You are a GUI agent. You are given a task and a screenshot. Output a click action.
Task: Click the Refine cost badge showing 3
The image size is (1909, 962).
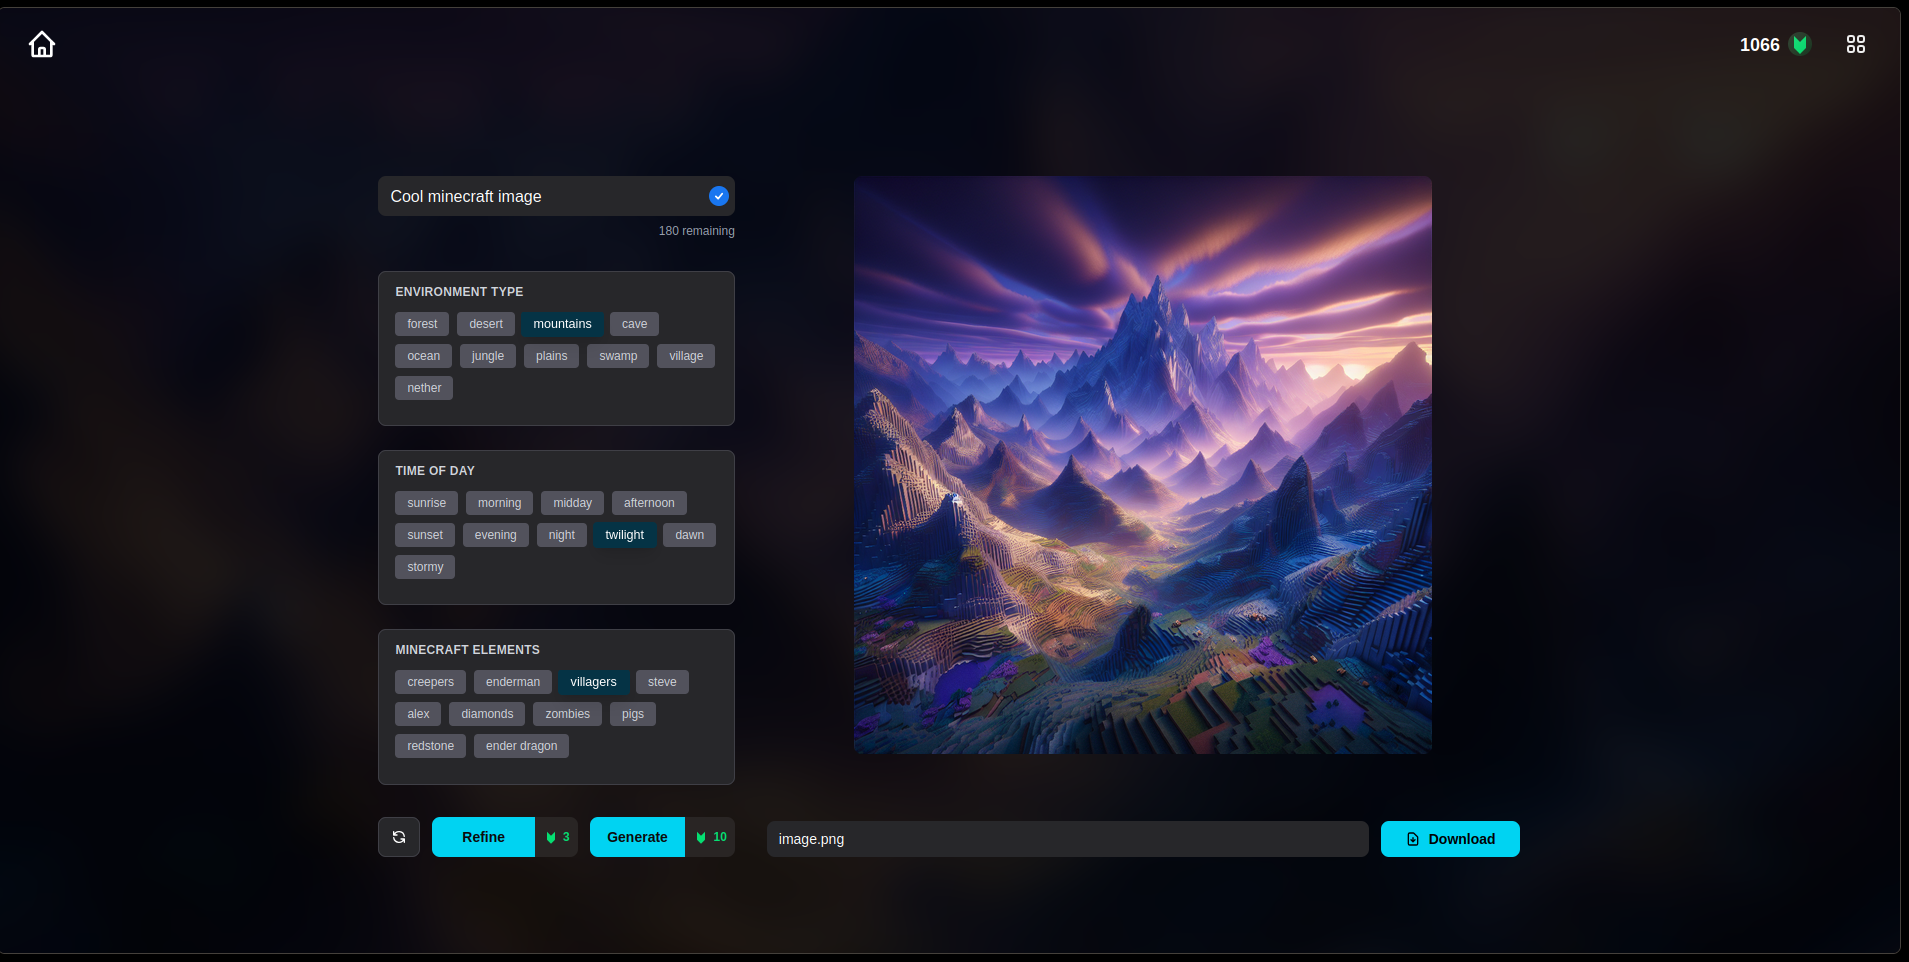[557, 837]
